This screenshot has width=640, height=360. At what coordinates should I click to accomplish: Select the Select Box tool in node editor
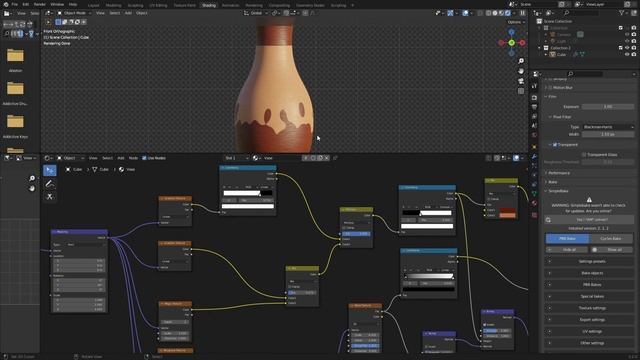pos(50,170)
